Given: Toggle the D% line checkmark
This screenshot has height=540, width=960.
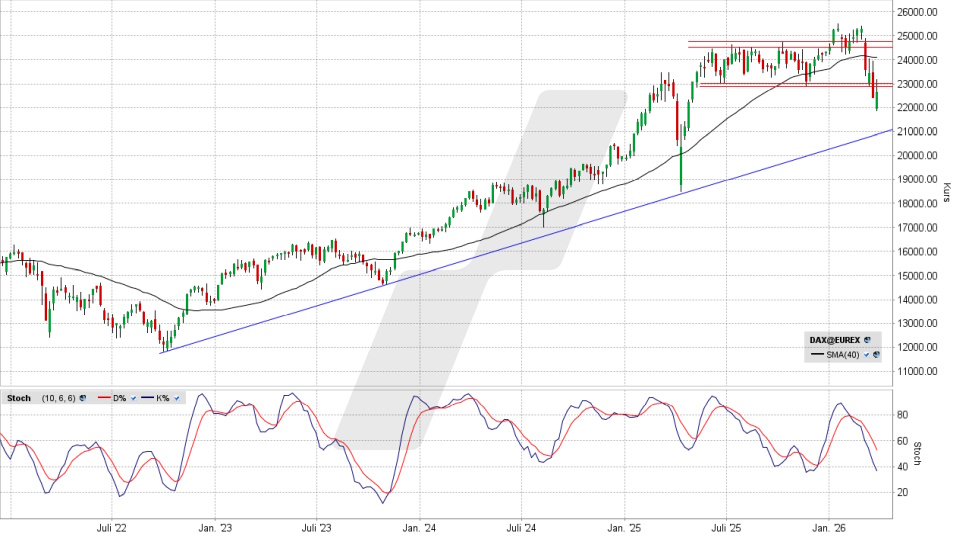Looking at the screenshot, I should click(x=133, y=398).
